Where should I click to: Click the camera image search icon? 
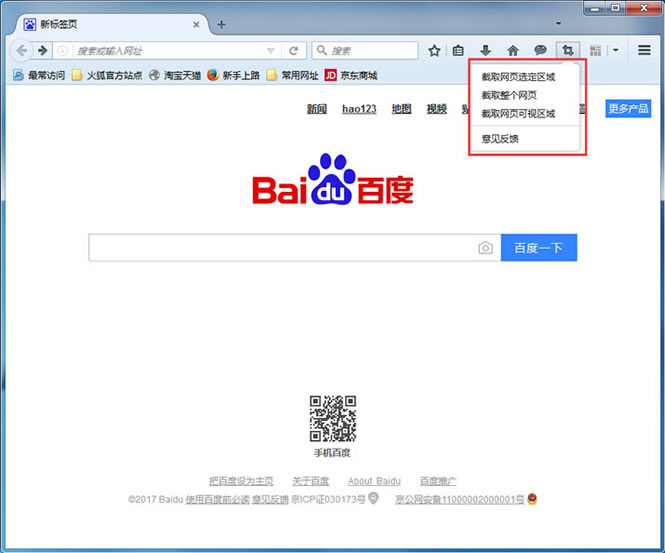click(x=486, y=248)
